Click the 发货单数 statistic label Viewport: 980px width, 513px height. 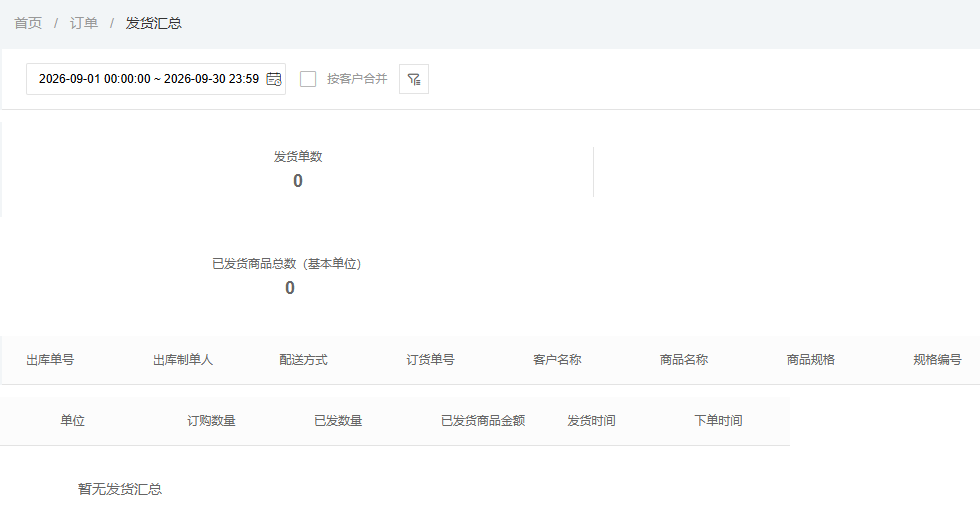tap(298, 157)
